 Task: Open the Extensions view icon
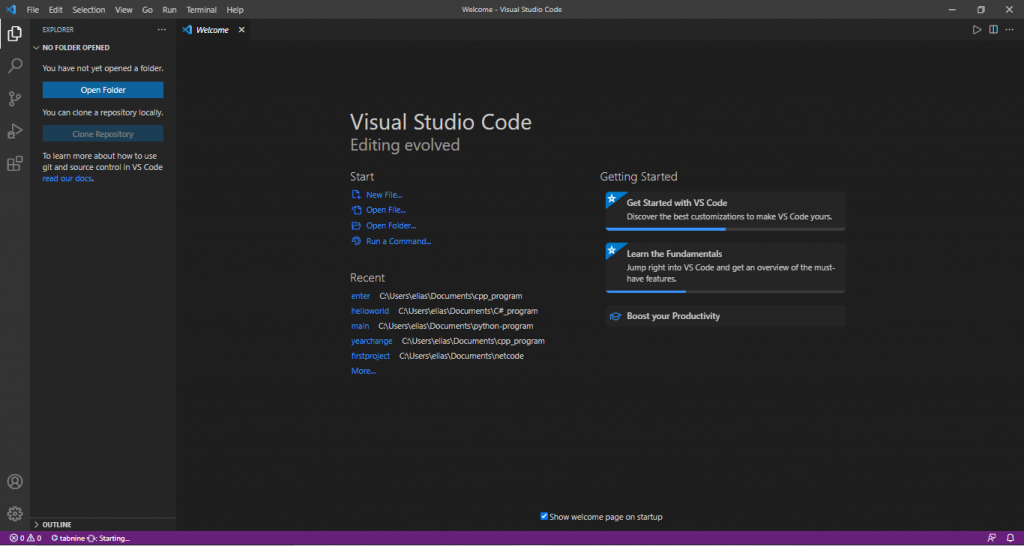tap(14, 163)
